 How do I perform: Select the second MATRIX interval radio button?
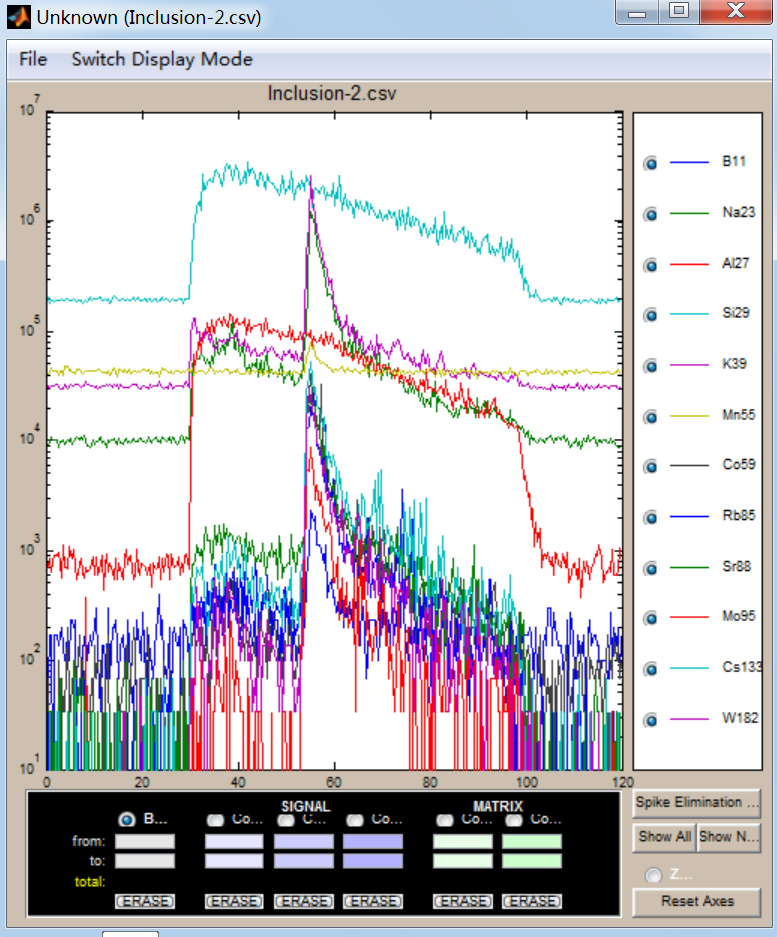click(x=514, y=820)
